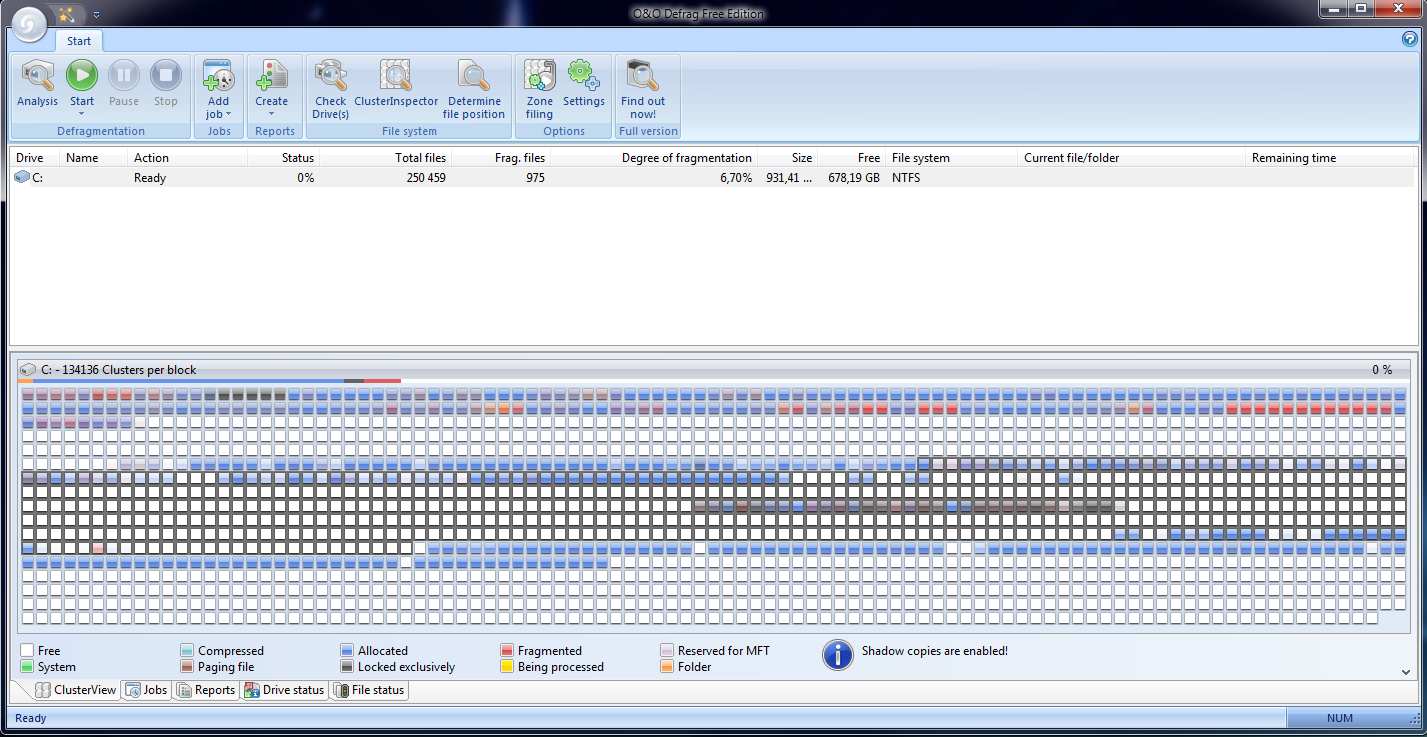Launch Check Drive(s)
Image resolution: width=1427 pixels, height=737 pixels.
coord(330,90)
